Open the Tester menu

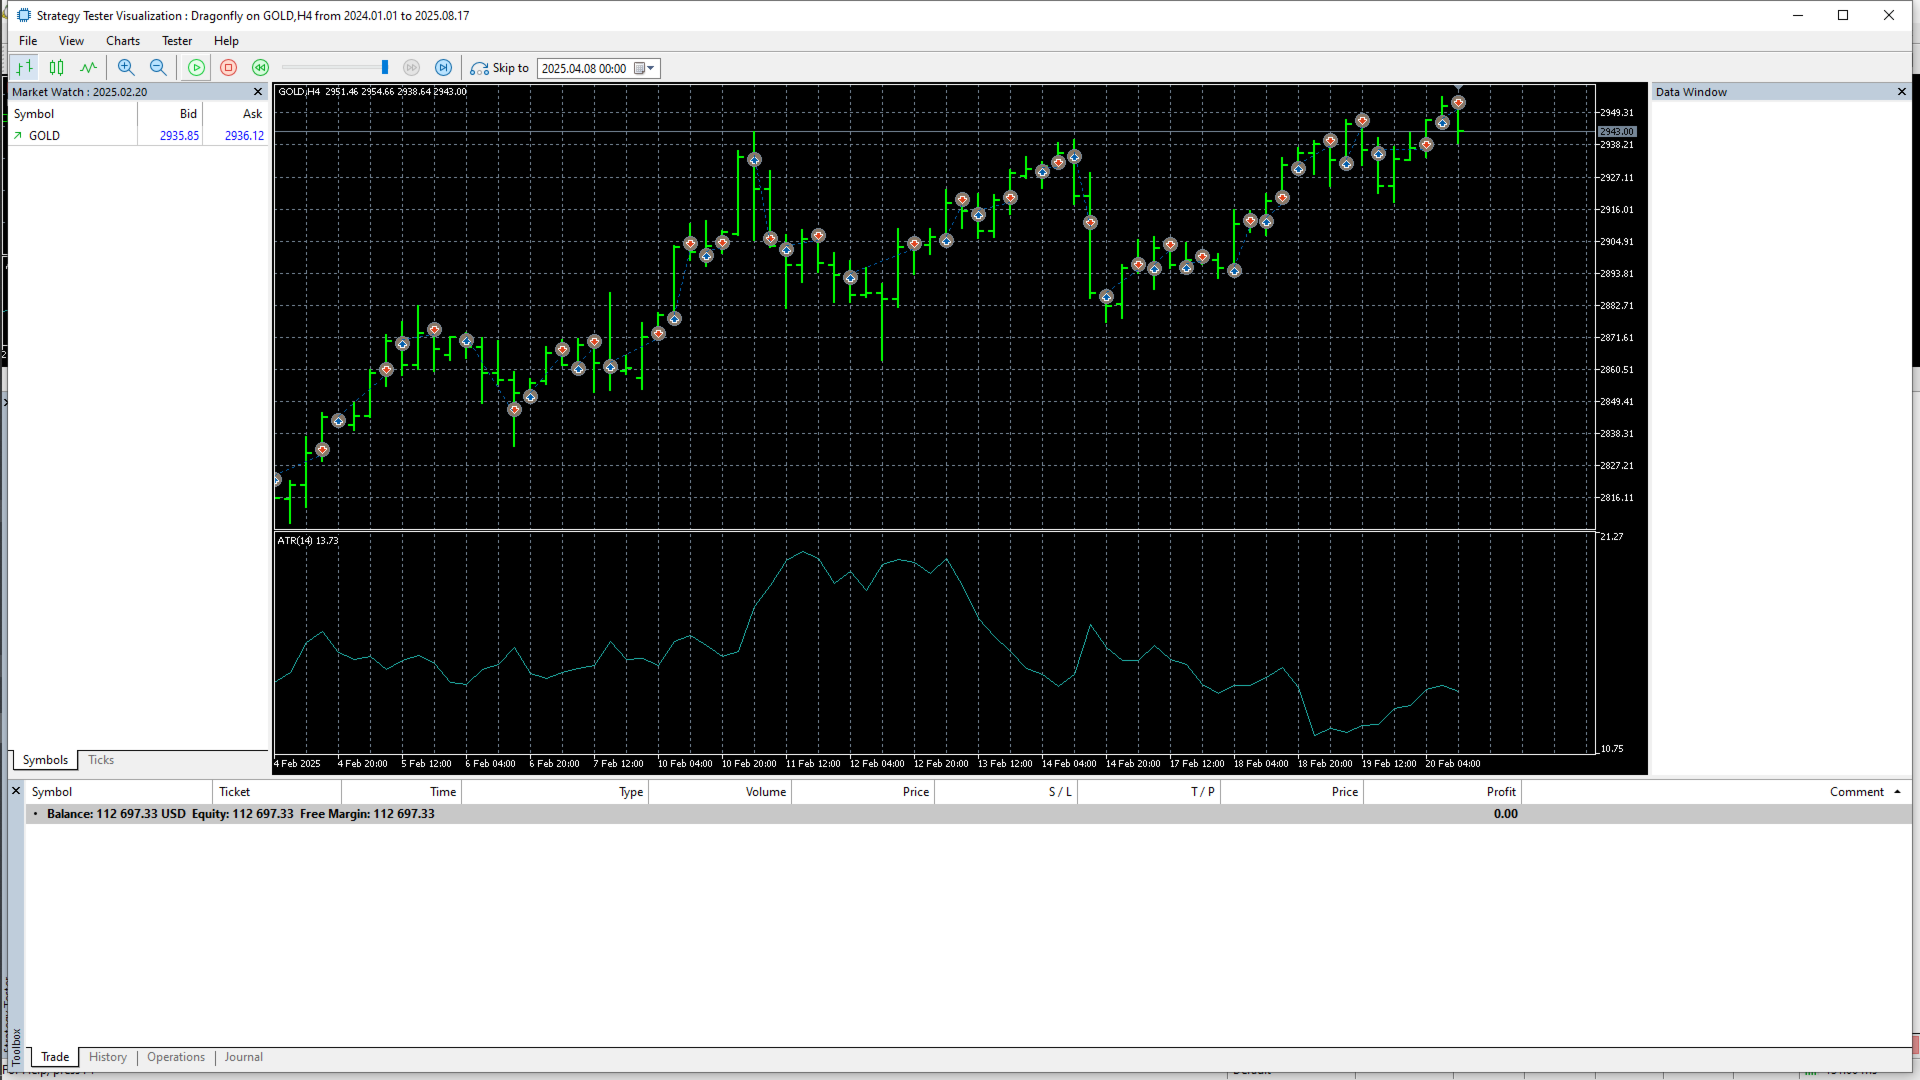[x=177, y=41]
